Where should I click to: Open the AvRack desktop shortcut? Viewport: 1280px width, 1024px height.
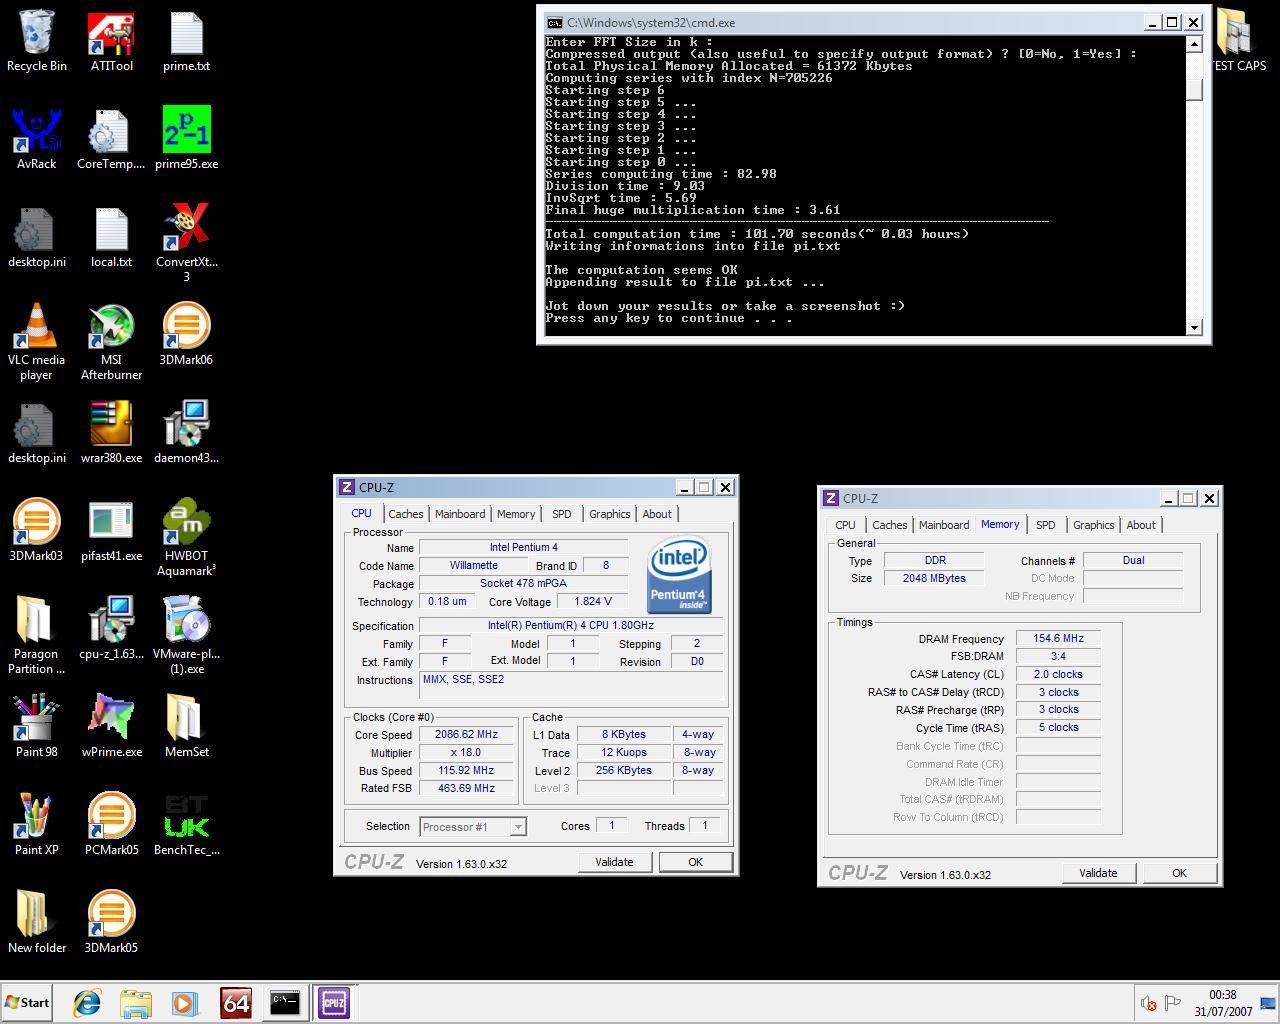tap(37, 139)
